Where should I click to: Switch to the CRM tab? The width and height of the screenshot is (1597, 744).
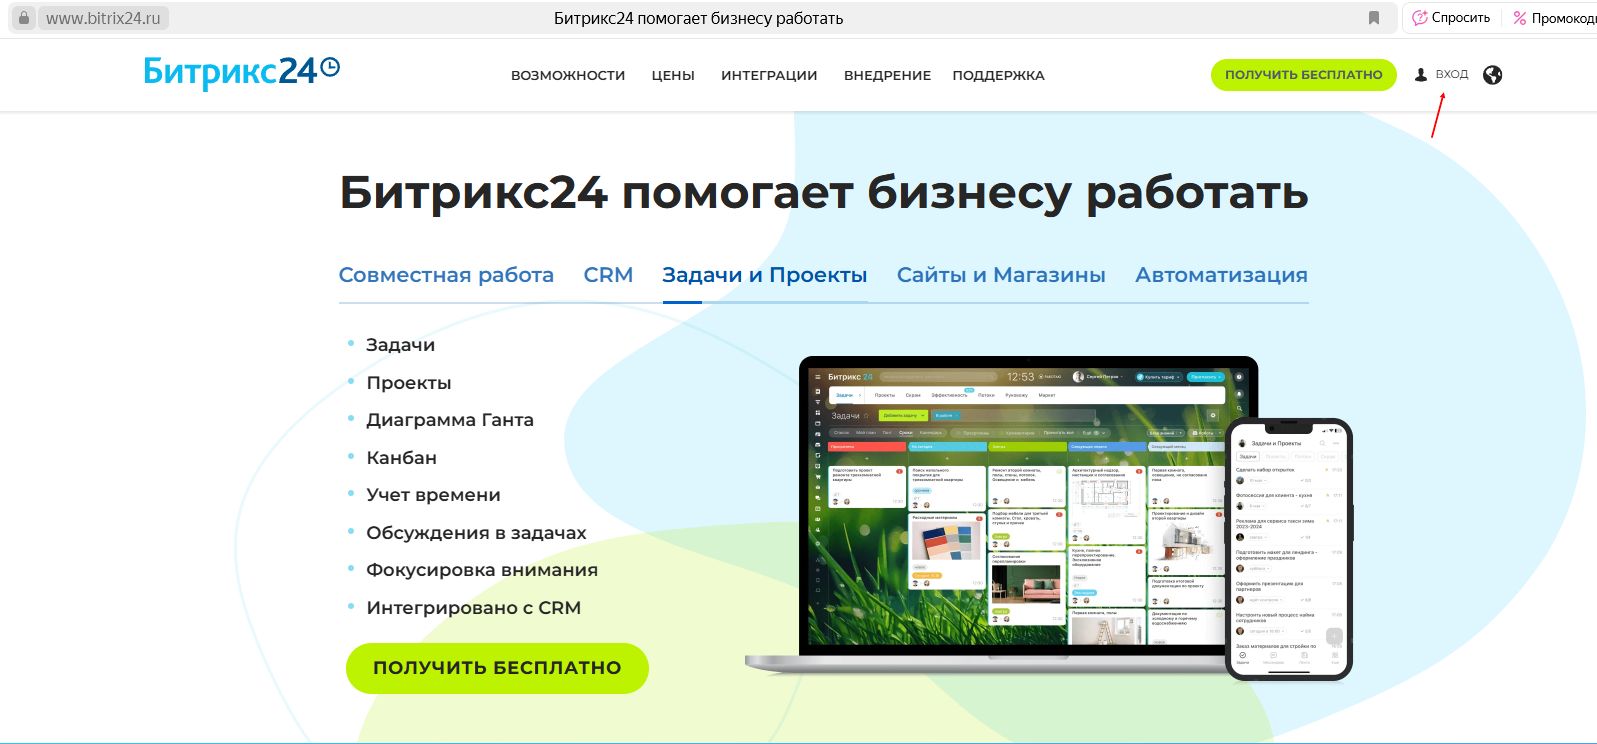[x=608, y=275]
